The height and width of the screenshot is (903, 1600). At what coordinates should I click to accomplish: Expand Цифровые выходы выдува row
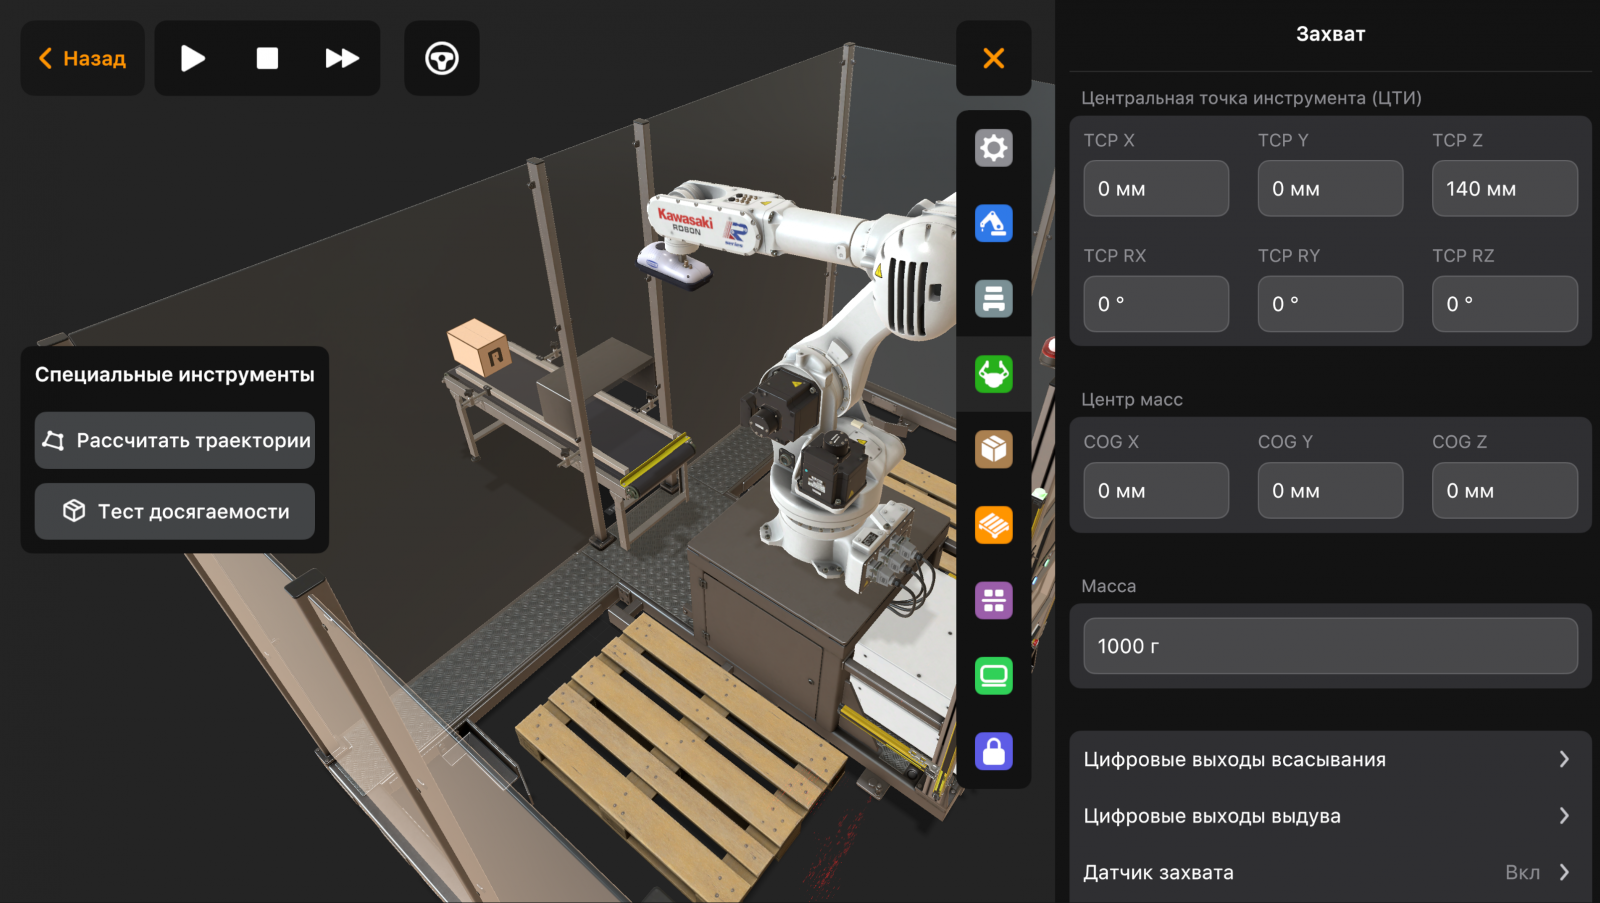click(1330, 816)
